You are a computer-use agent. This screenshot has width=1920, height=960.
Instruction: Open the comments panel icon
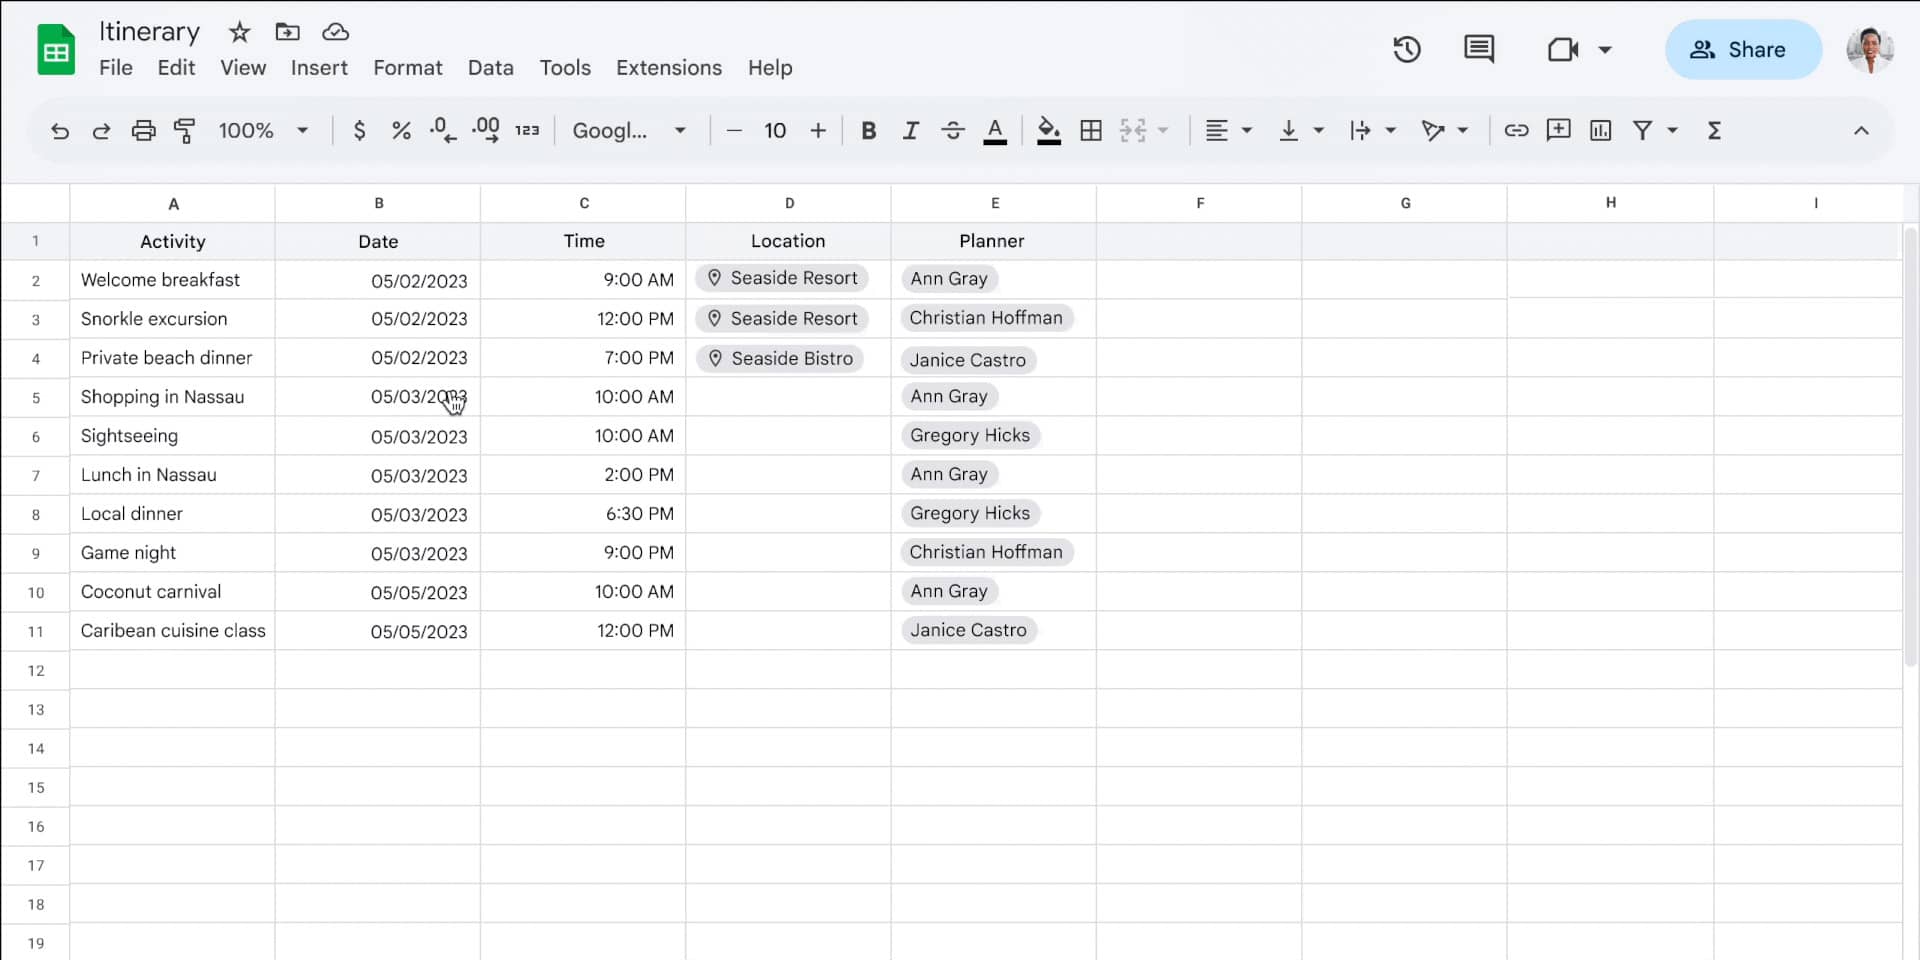(1478, 49)
